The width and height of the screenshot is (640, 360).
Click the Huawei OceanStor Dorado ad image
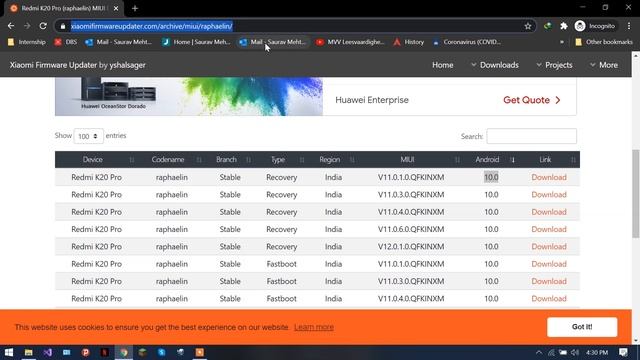(x=189, y=96)
